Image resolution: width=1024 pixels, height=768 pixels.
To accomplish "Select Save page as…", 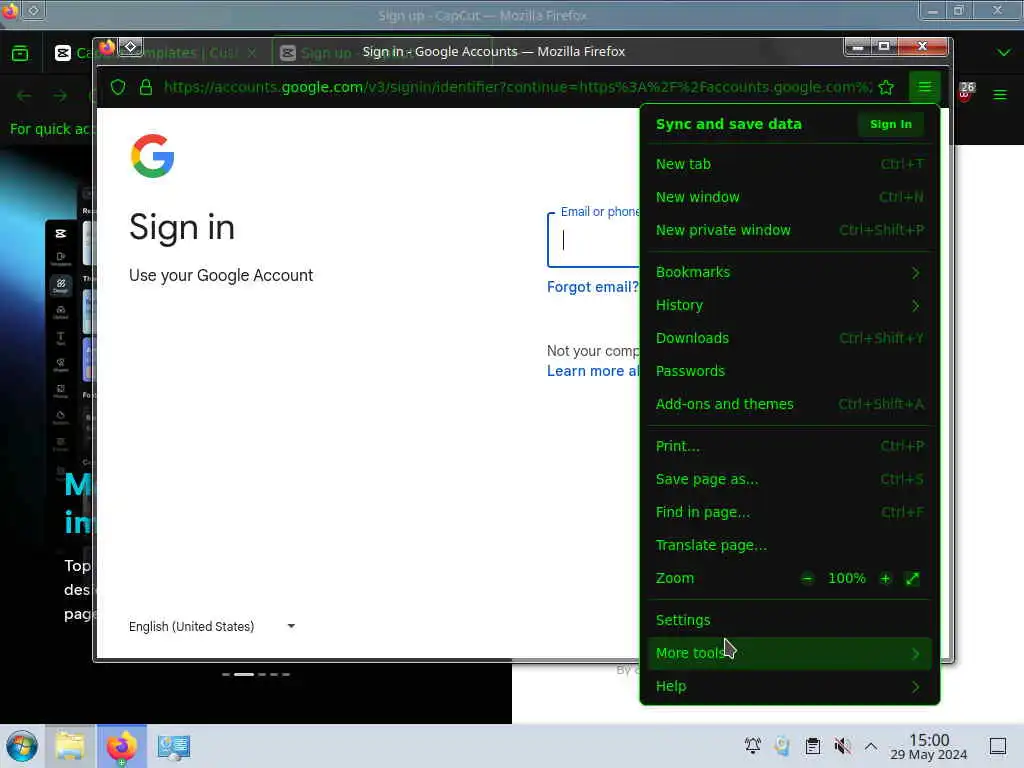I will click(x=790, y=479).
